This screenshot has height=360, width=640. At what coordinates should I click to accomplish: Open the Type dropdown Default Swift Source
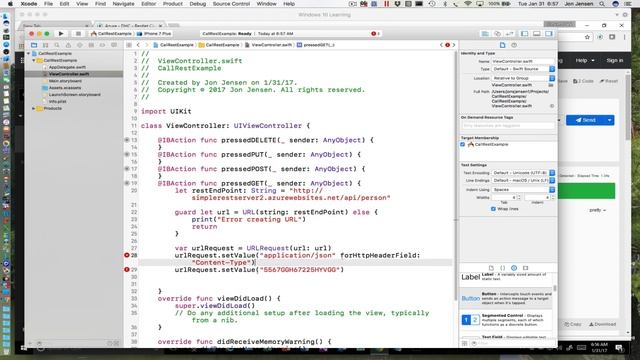coord(523,69)
